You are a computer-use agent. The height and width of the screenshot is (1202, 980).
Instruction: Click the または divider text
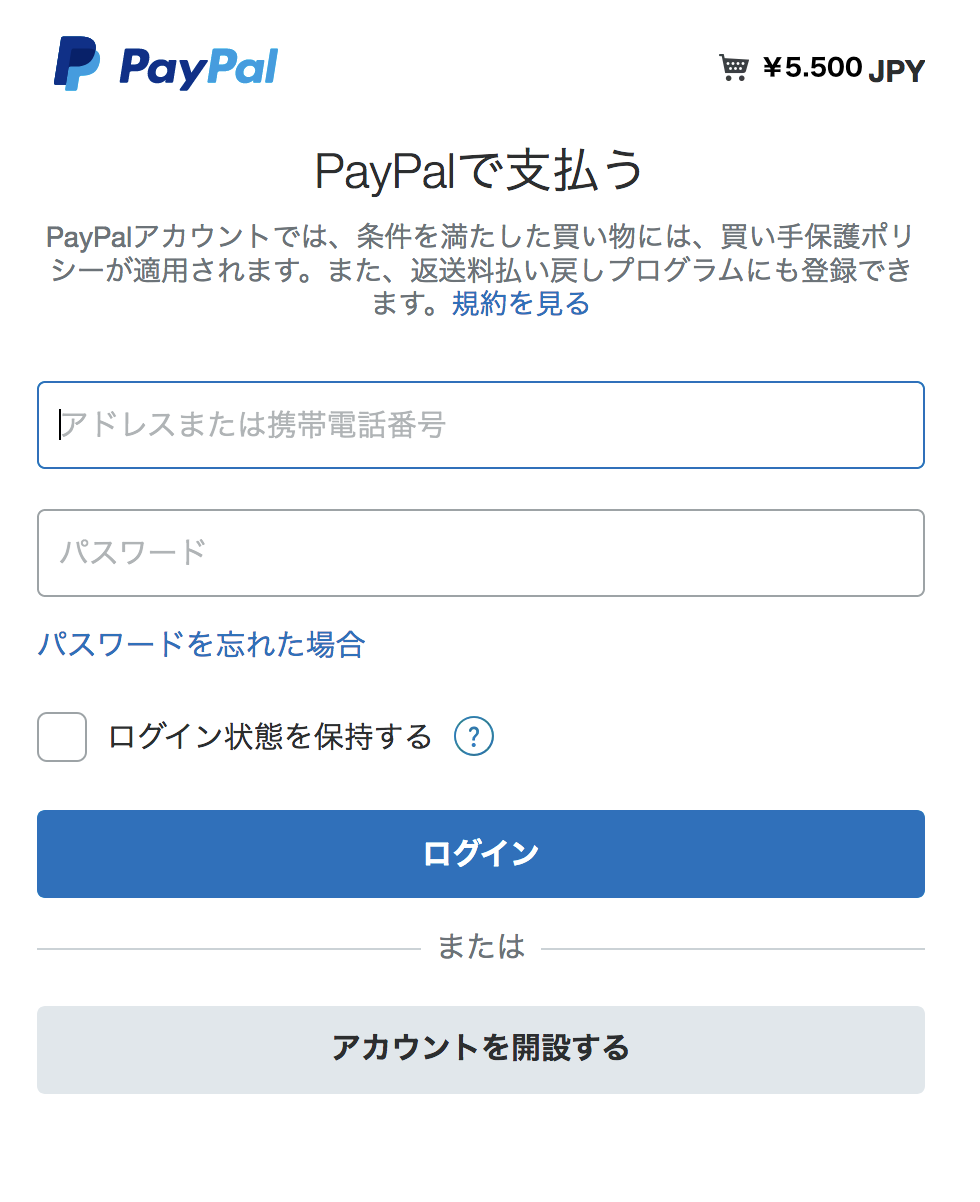(x=481, y=947)
